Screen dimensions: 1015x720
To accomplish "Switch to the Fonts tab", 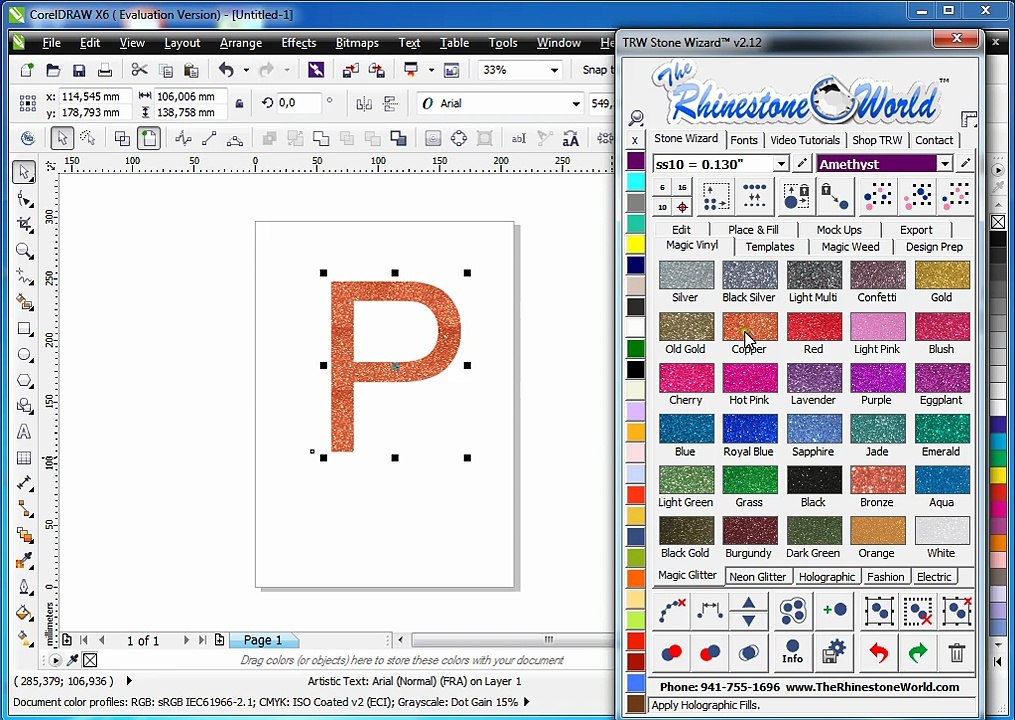I will click(744, 140).
